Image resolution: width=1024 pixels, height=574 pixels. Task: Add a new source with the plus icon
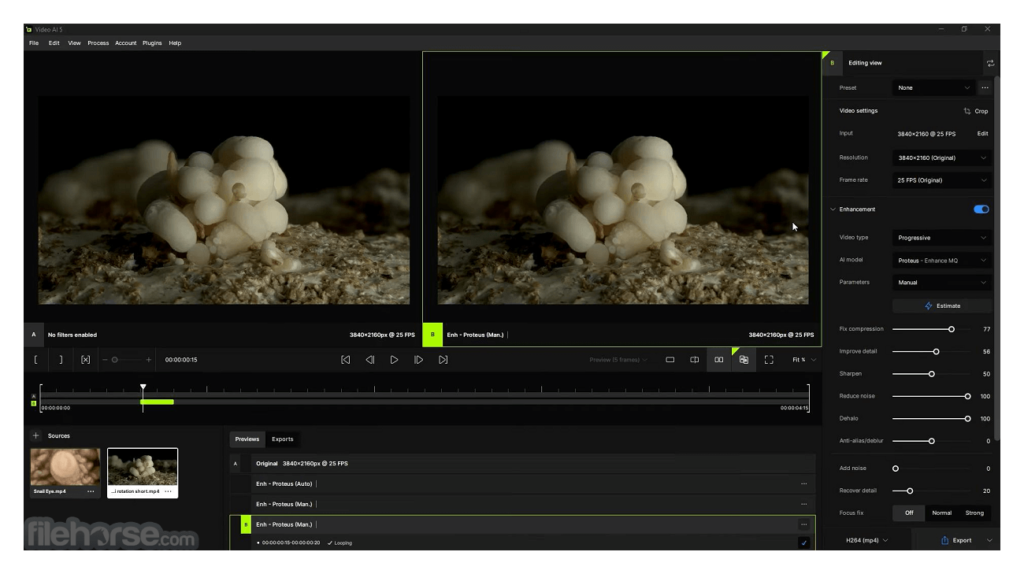[x=36, y=436]
